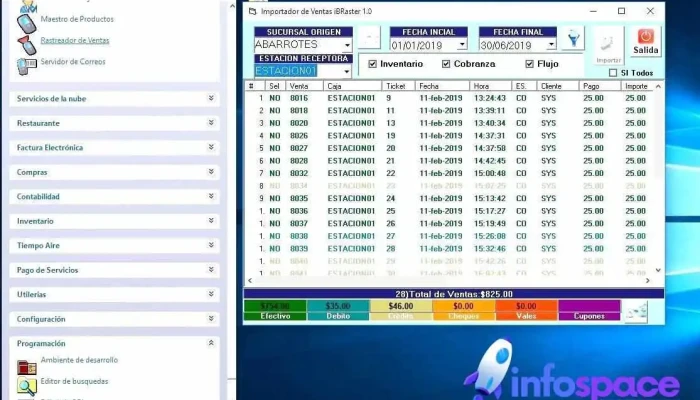Click the blank button beside Sucursal Origen
700x400 pixels.
[x=369, y=38]
